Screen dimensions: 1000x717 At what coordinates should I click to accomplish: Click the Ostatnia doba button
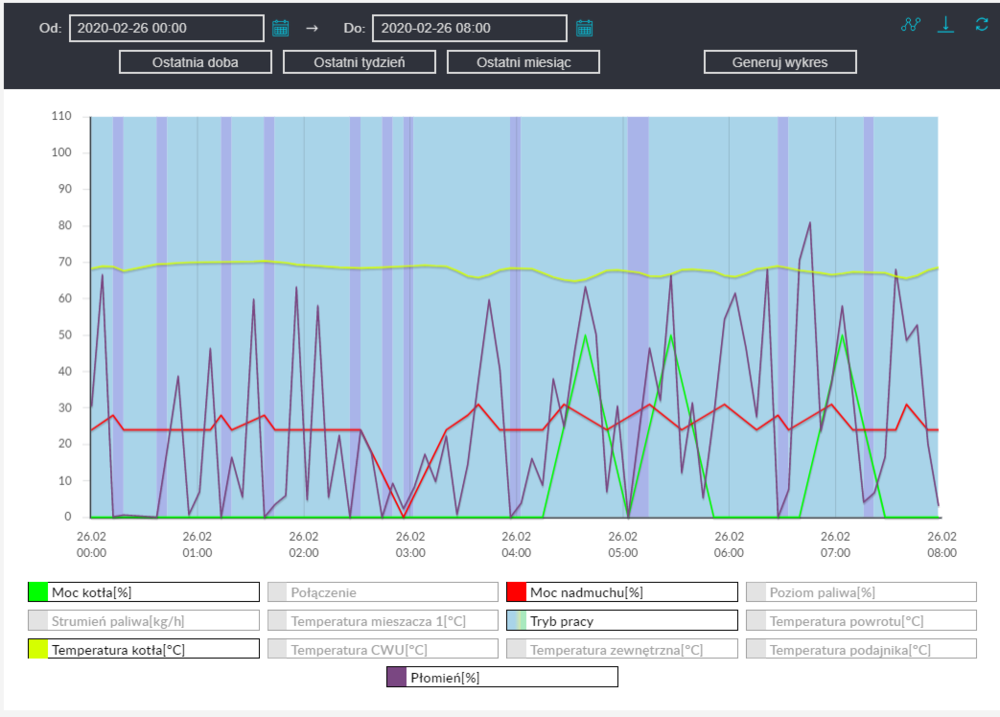click(x=195, y=62)
